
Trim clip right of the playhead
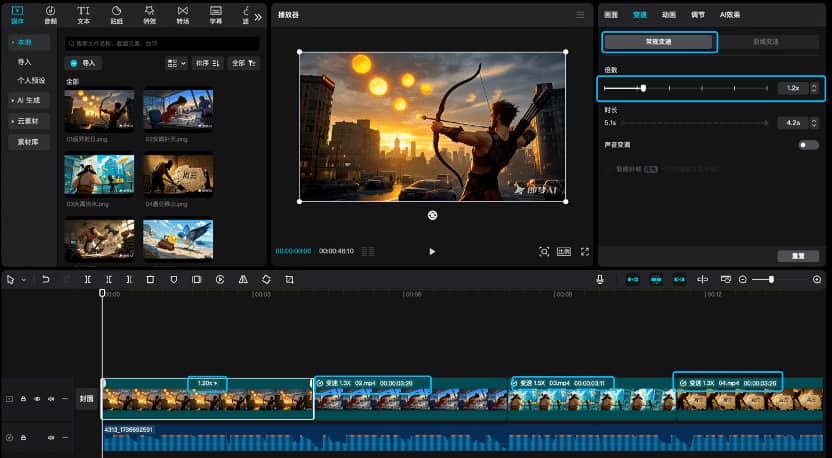[128, 280]
